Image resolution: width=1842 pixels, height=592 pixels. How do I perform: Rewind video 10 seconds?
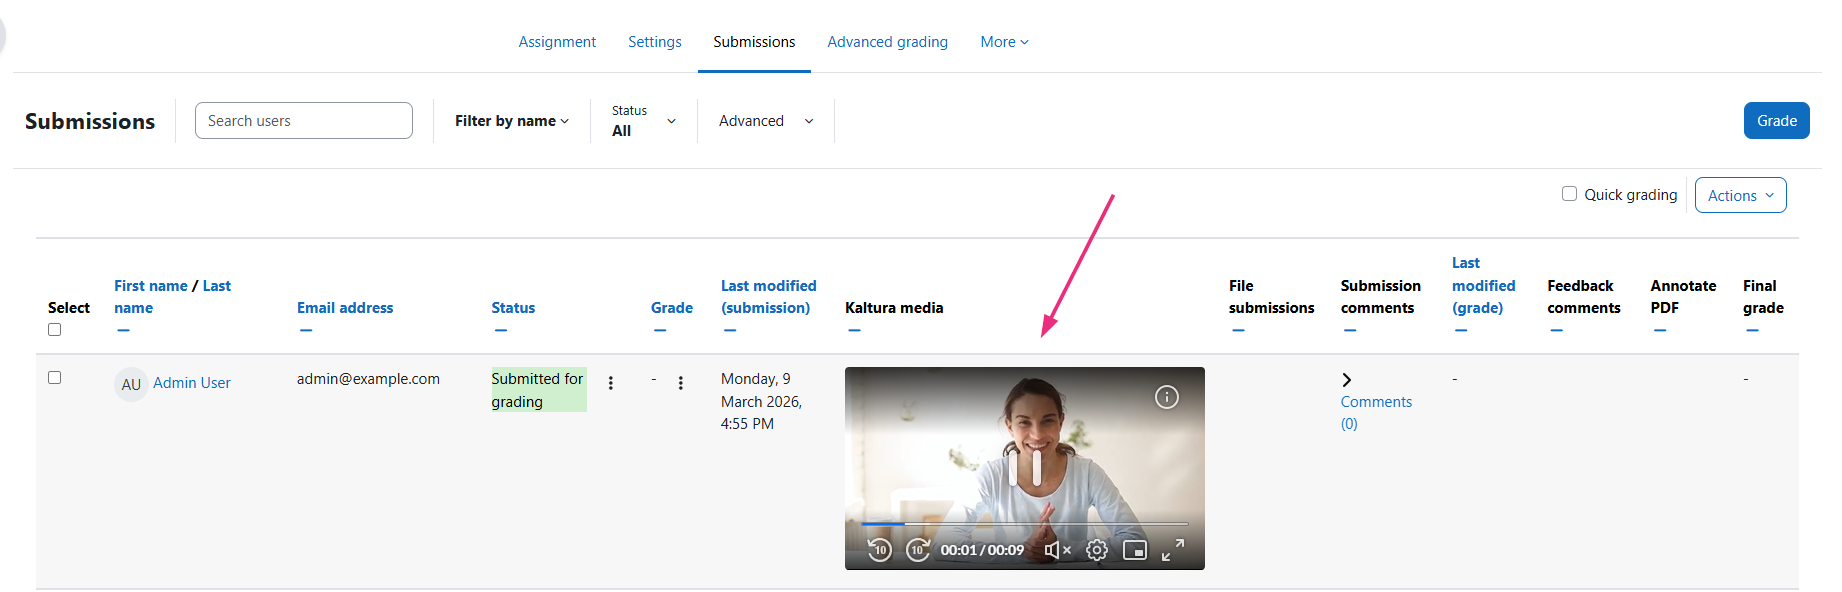[x=879, y=550]
